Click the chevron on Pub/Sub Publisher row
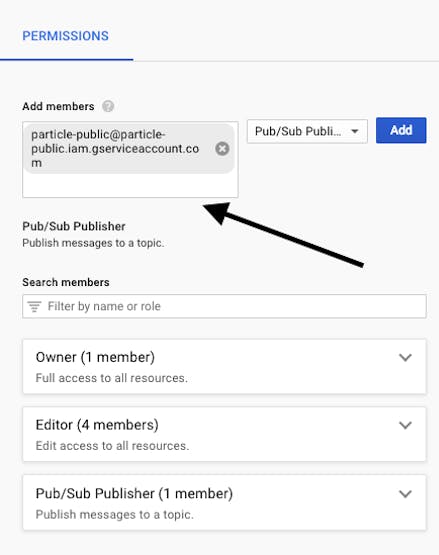Viewport: 439px width, 555px height. tap(405, 494)
